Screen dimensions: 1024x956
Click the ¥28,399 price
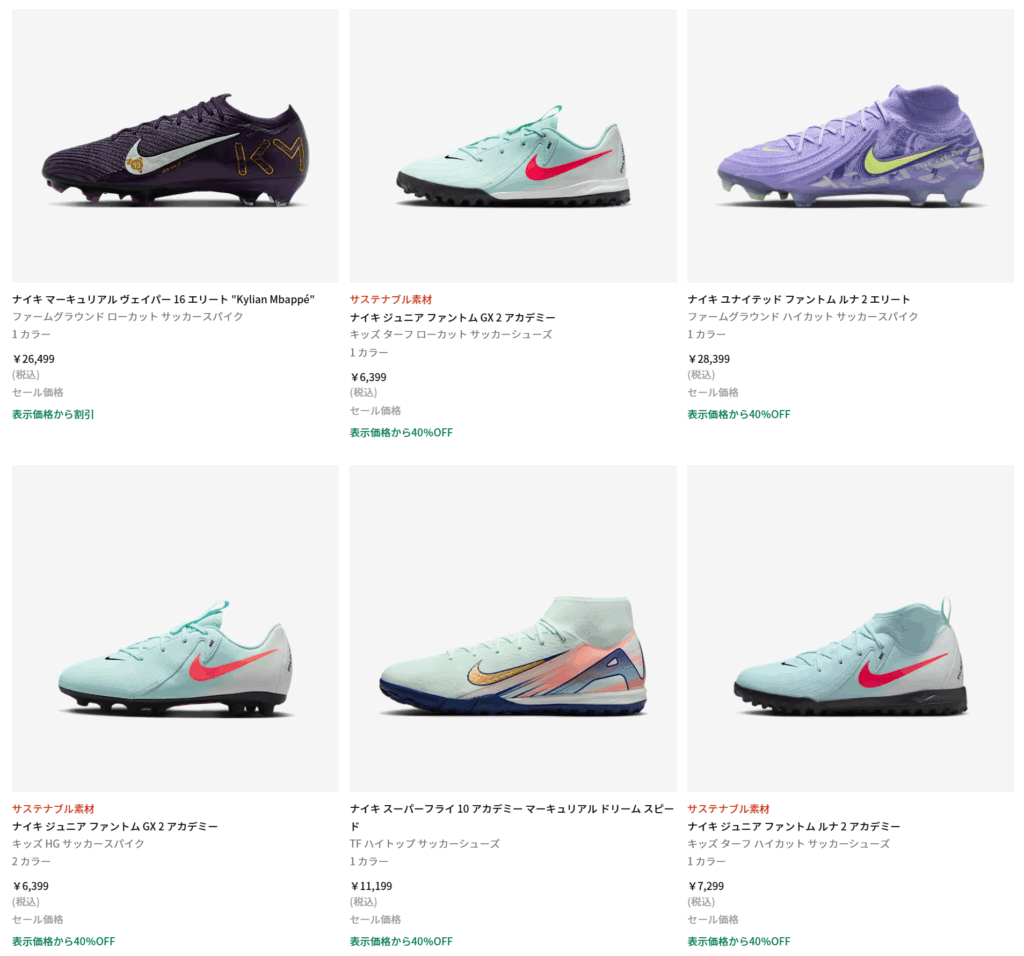[709, 358]
